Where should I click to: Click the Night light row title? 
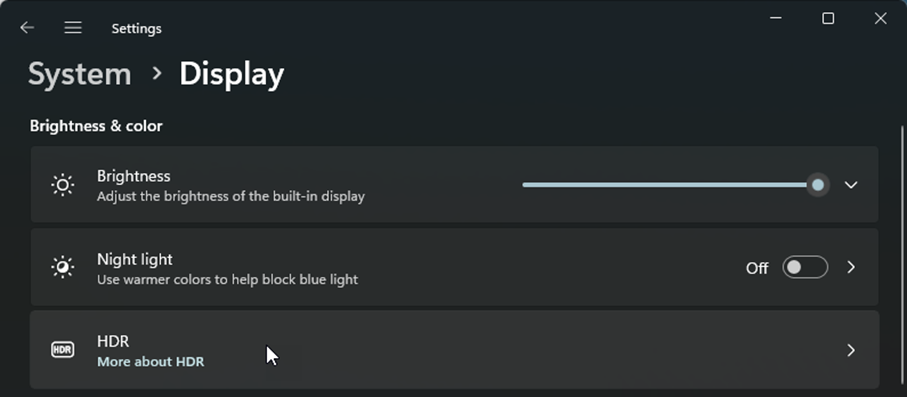135,259
